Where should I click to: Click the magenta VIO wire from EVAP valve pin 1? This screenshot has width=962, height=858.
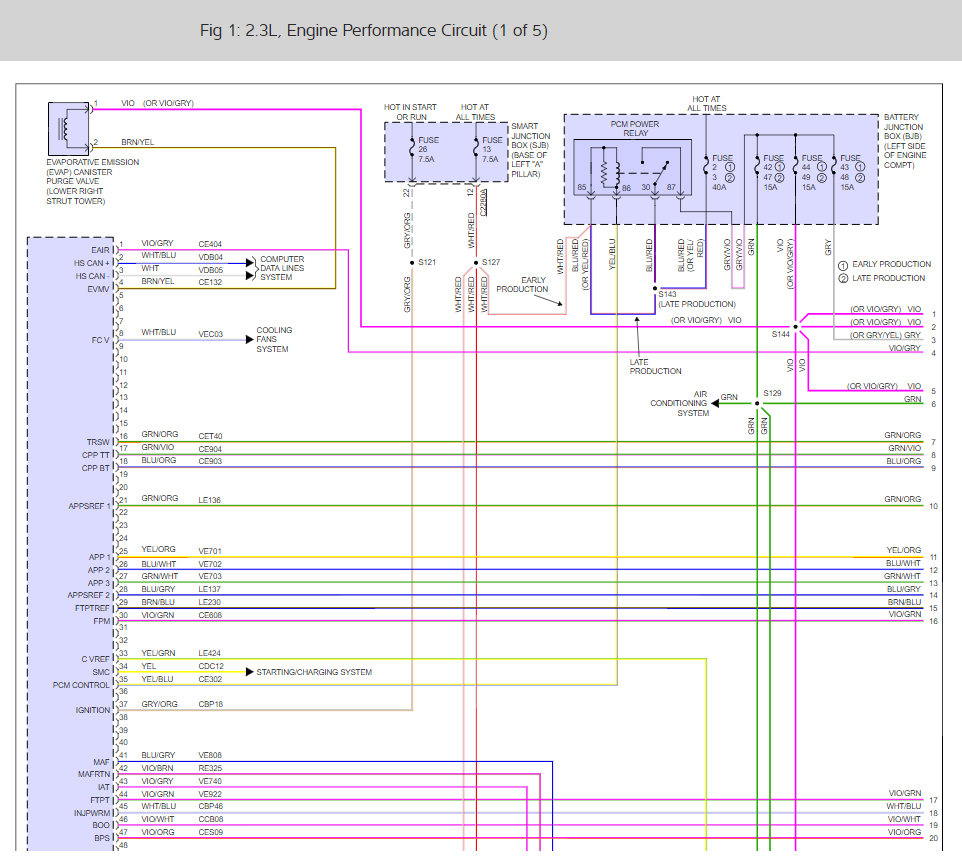(x=227, y=110)
